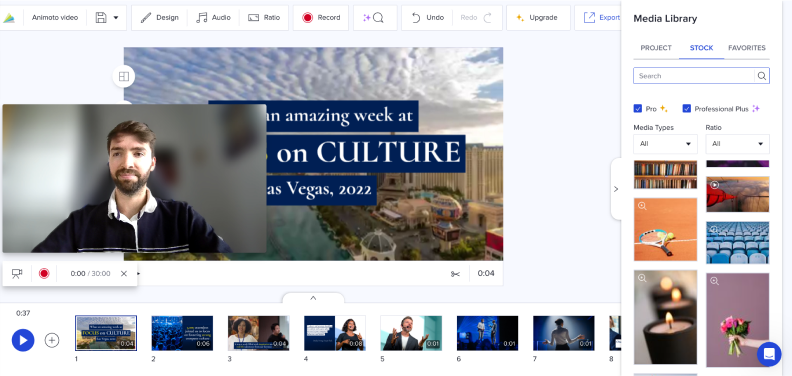Image resolution: width=792 pixels, height=376 pixels.
Task: Open the sparkle search tool
Action: [375, 18]
